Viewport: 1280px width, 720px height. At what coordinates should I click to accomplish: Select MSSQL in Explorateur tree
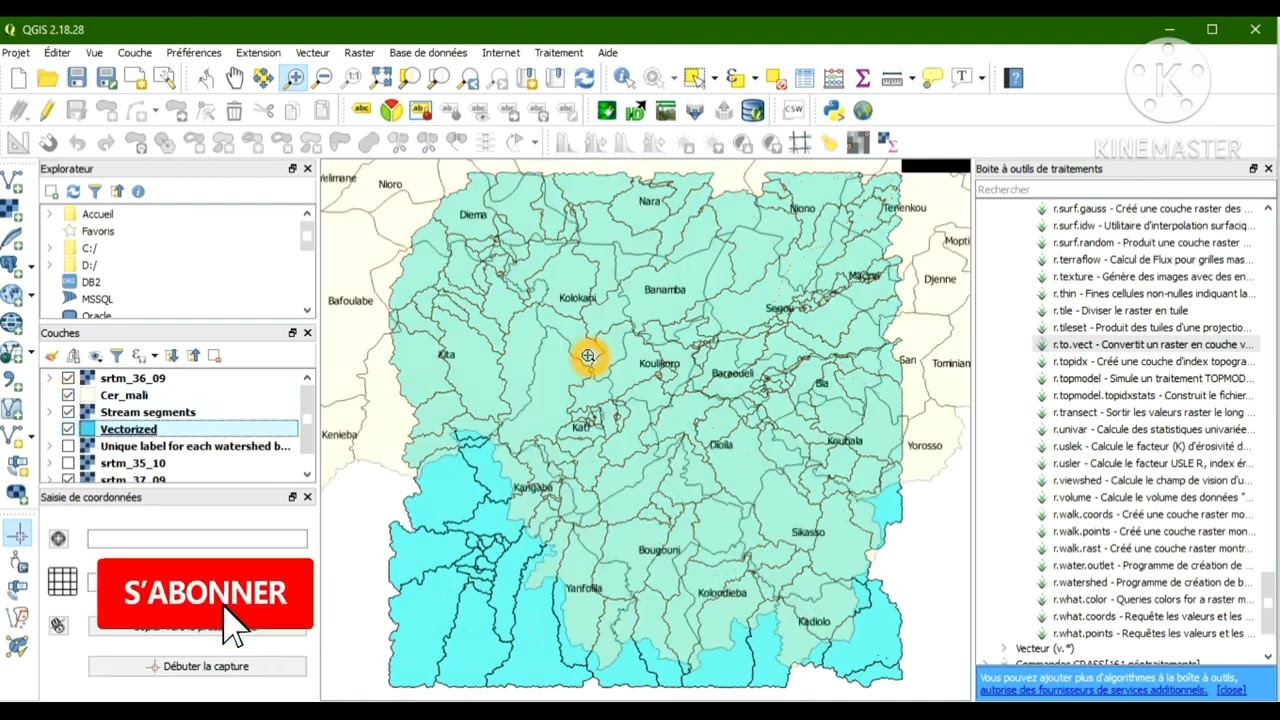97,299
